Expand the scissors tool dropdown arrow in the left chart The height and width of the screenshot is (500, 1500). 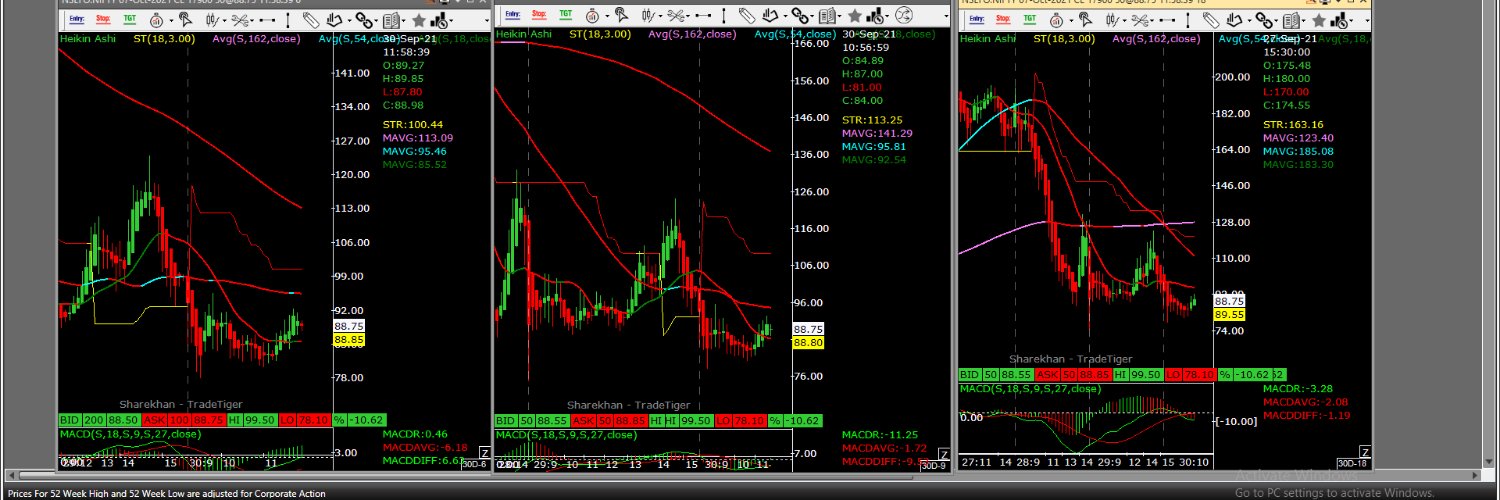(252, 21)
